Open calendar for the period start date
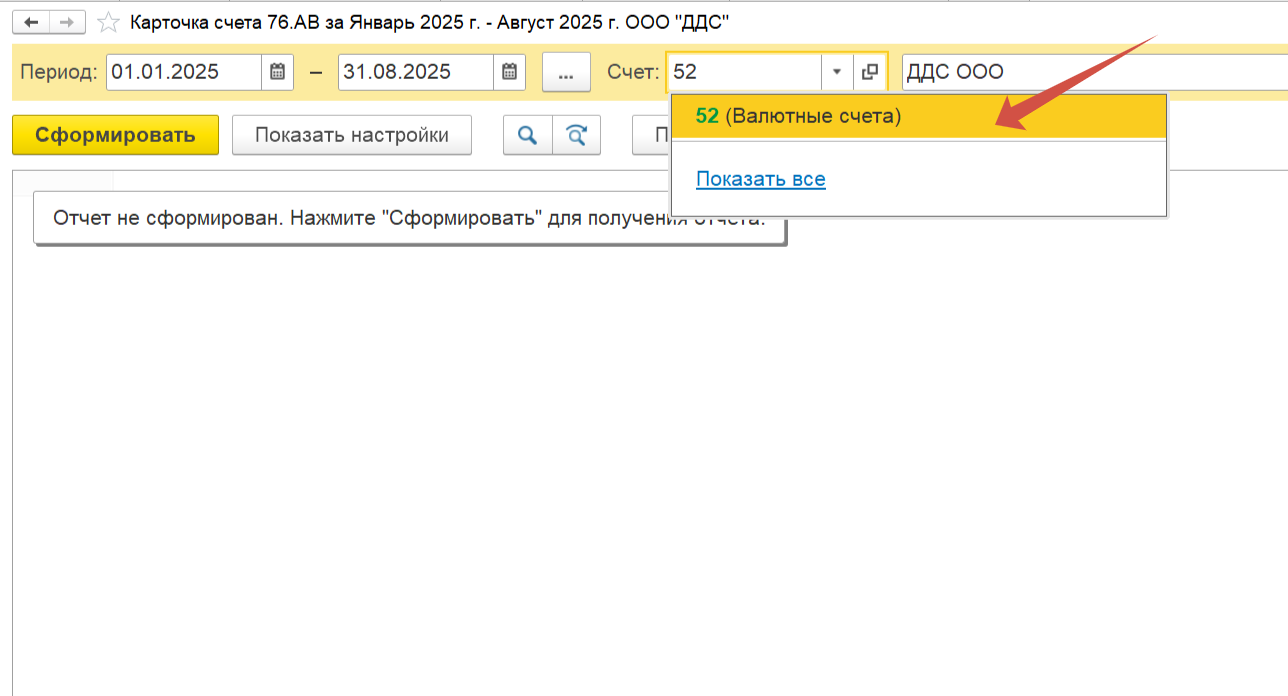Screen dimensions: 1288x696 pos(277,72)
